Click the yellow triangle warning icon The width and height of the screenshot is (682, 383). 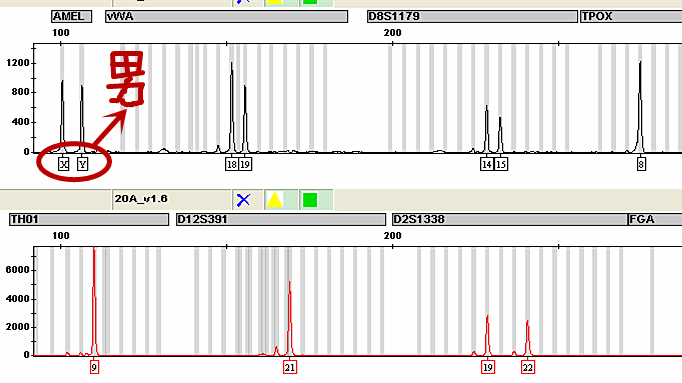click(x=275, y=200)
